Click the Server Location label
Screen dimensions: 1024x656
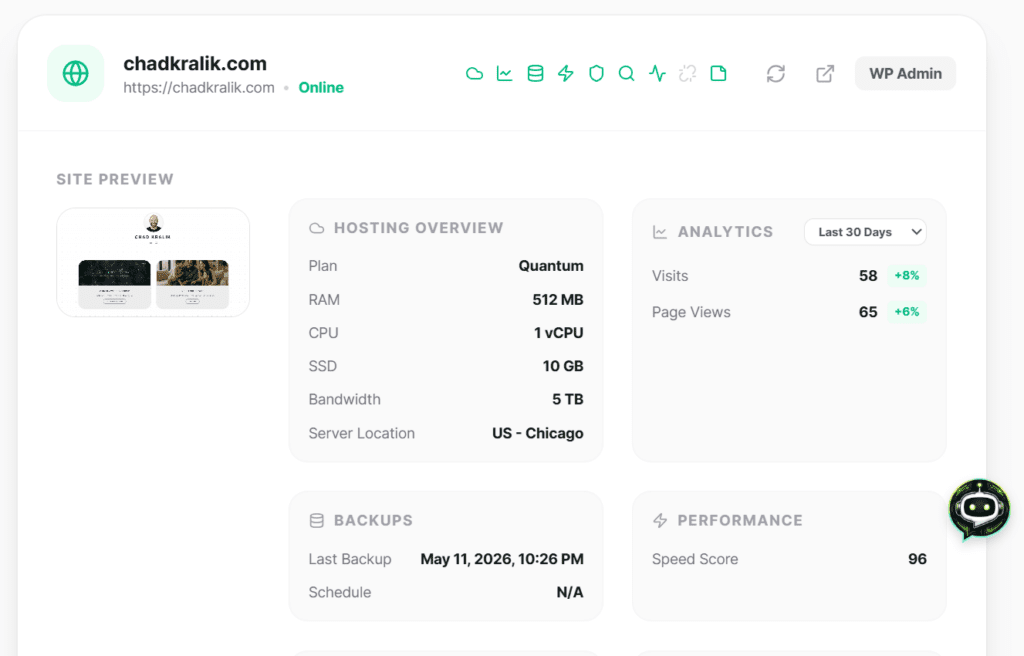click(362, 433)
